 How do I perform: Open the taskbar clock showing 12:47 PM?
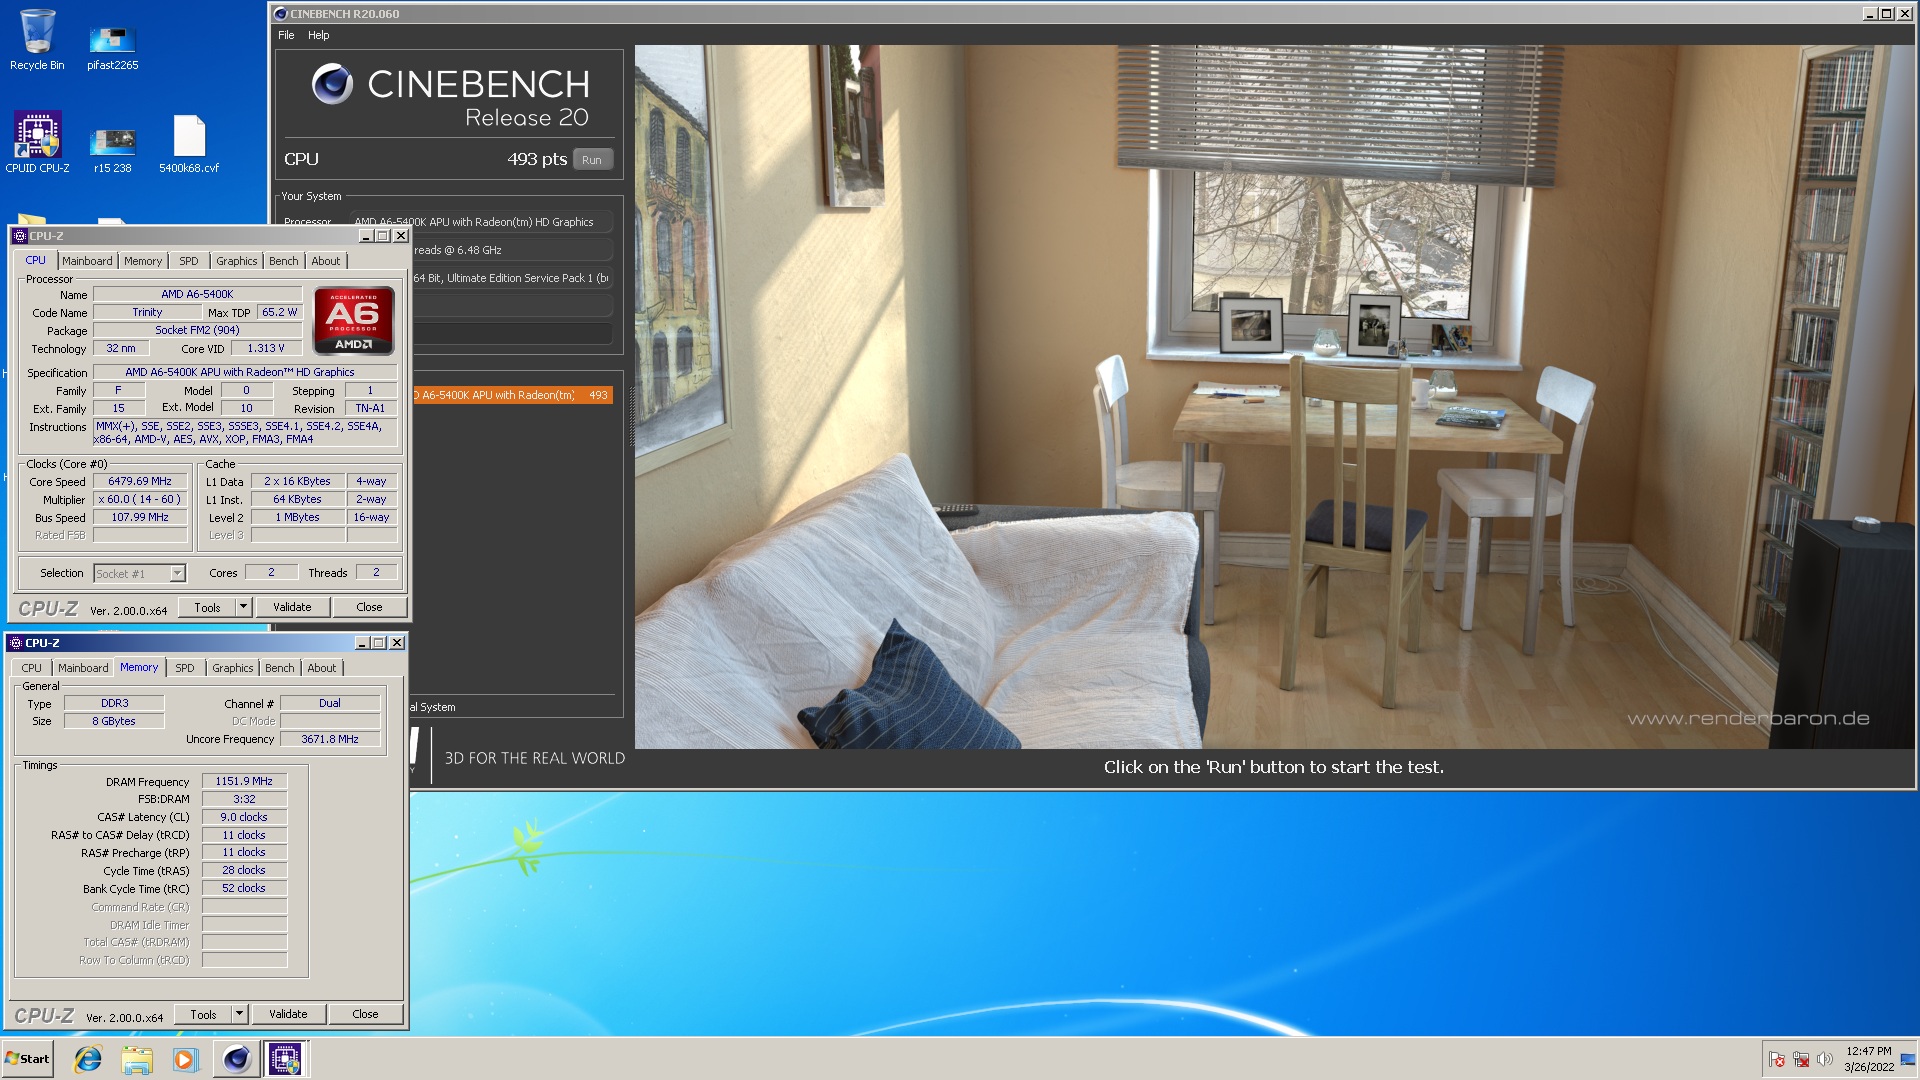click(1868, 1059)
